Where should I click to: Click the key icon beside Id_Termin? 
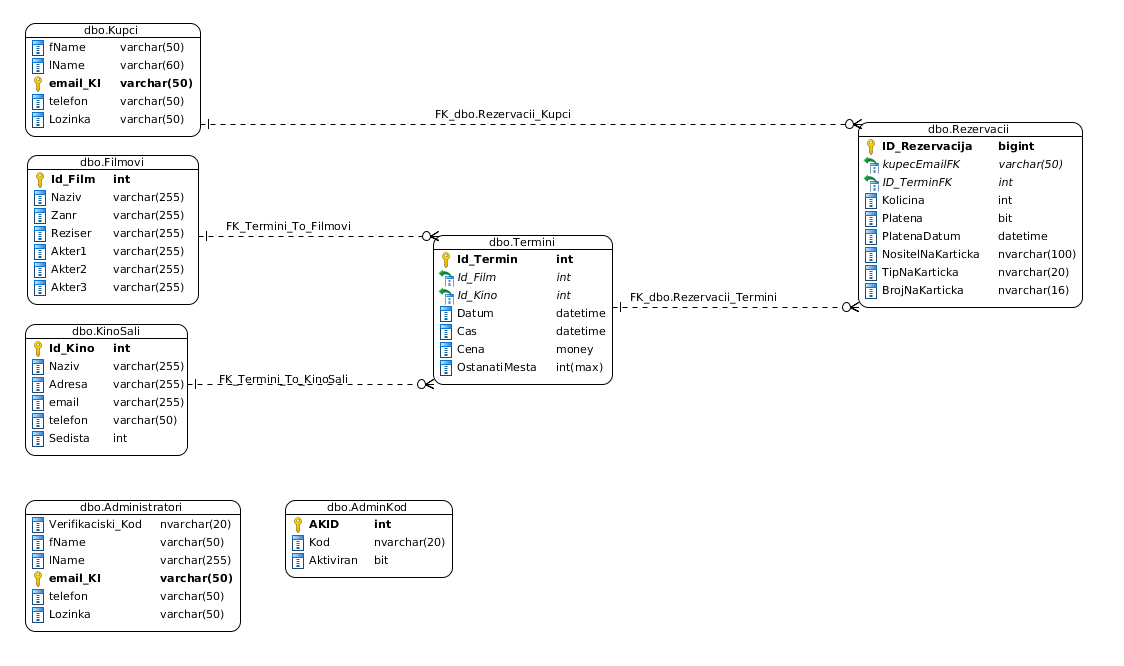click(x=446, y=259)
